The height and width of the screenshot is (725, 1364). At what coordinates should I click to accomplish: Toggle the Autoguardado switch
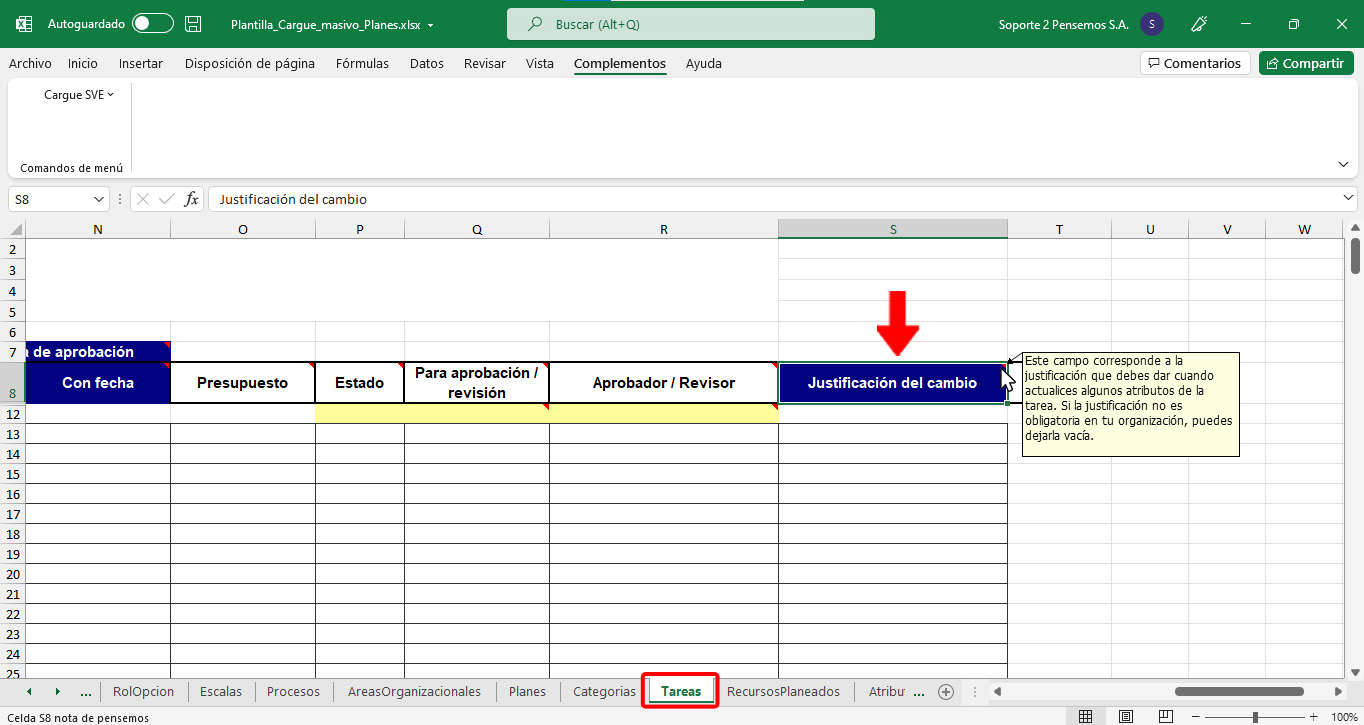(153, 23)
